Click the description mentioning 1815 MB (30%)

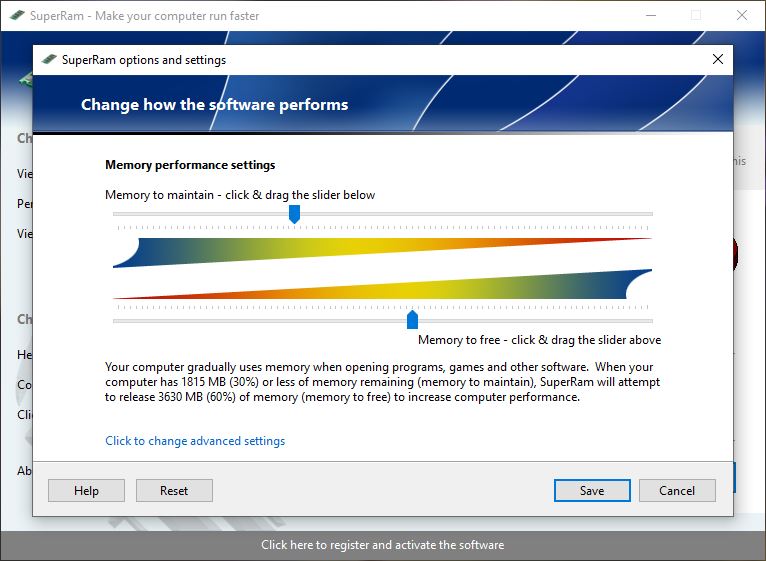tap(383, 382)
